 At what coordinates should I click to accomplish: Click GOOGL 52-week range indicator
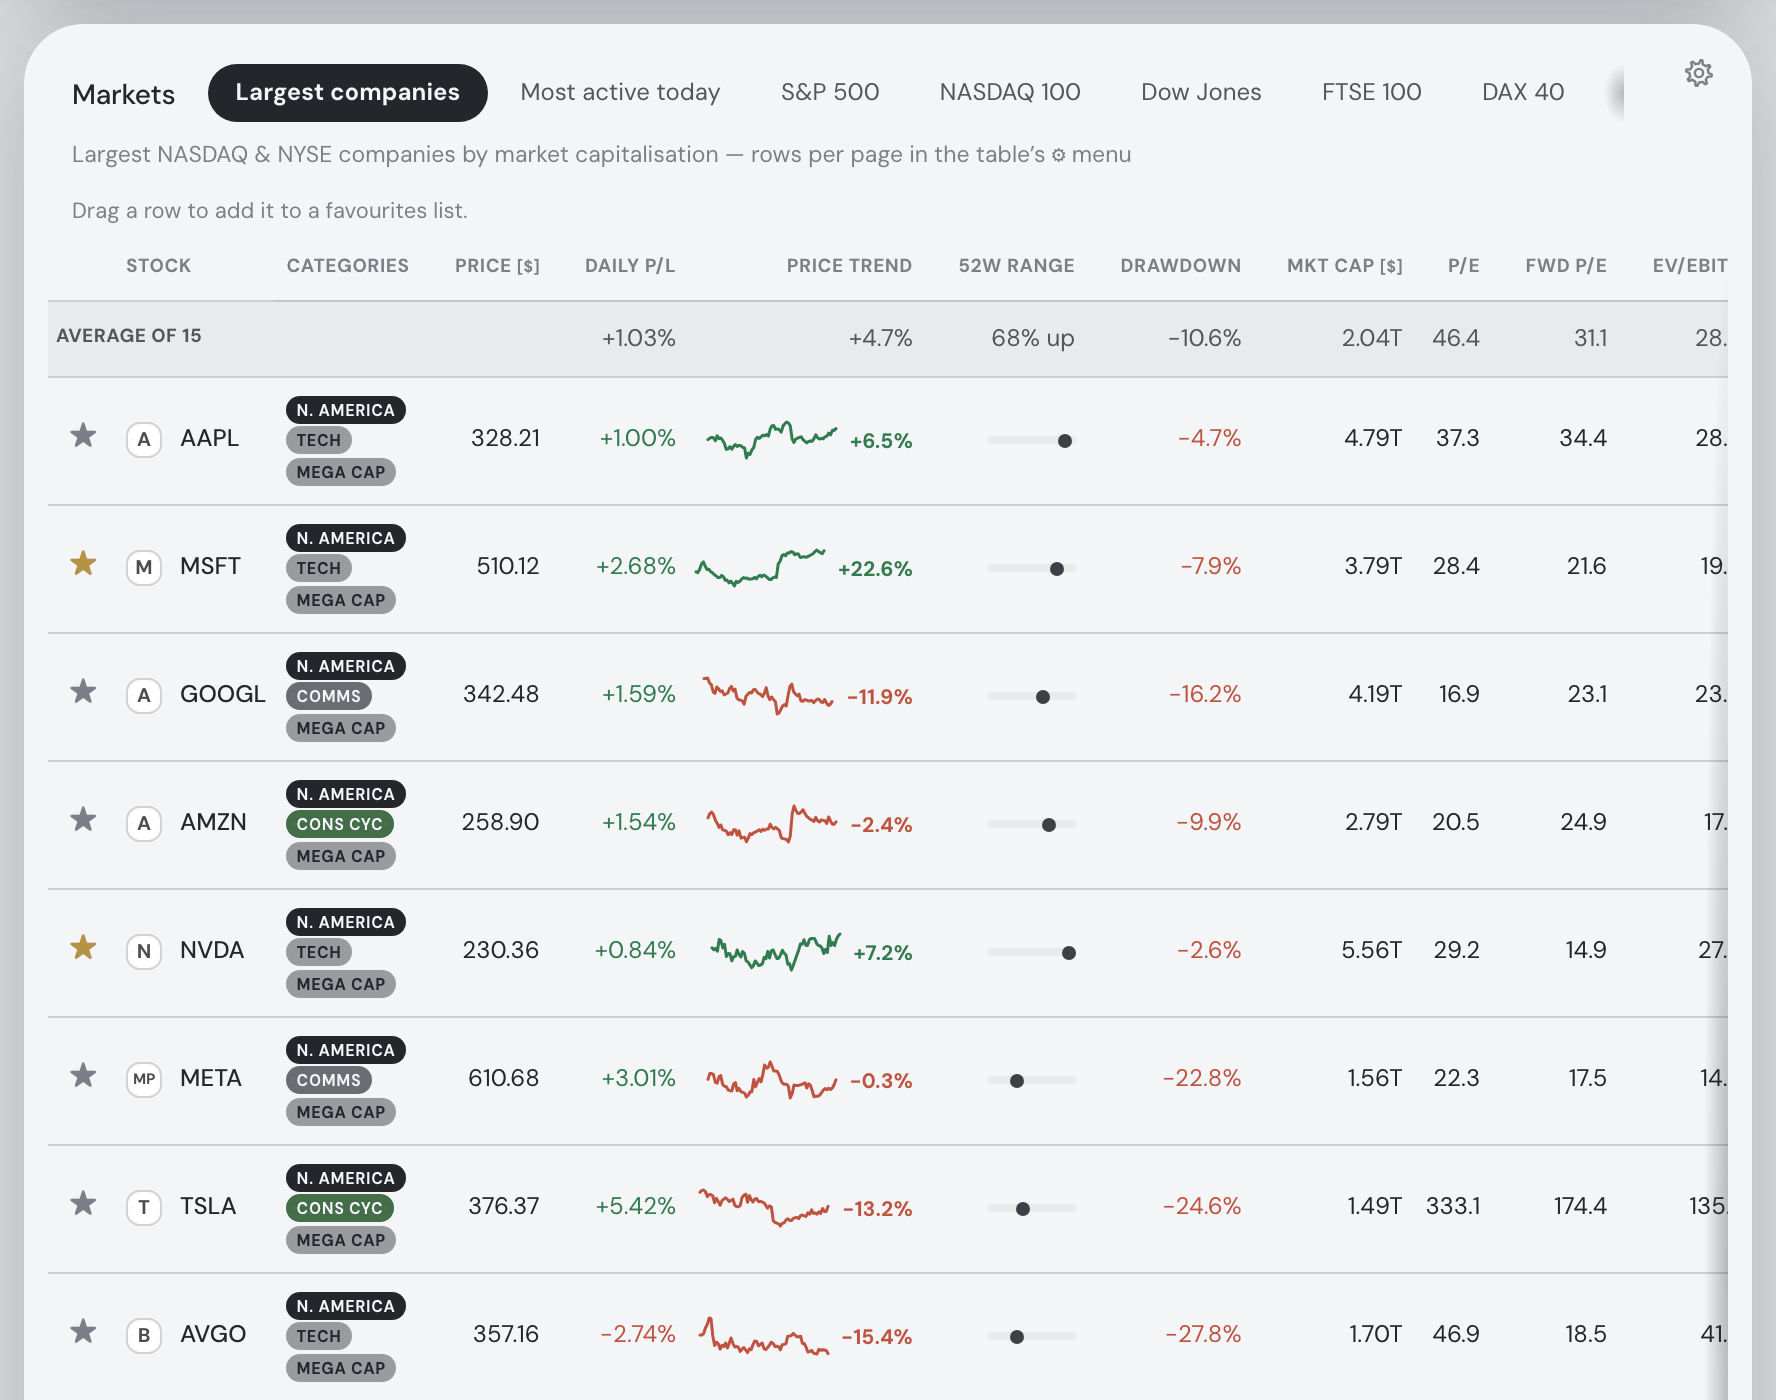pos(1031,696)
